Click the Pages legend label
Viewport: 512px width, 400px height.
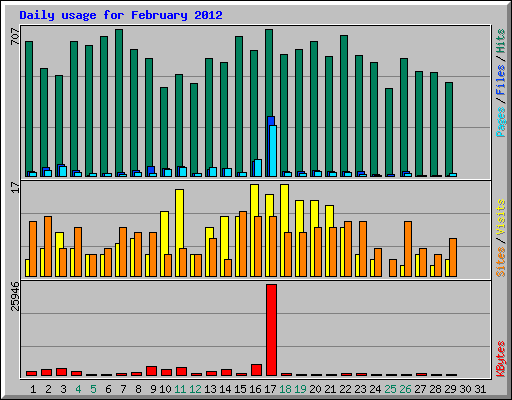pos(500,122)
